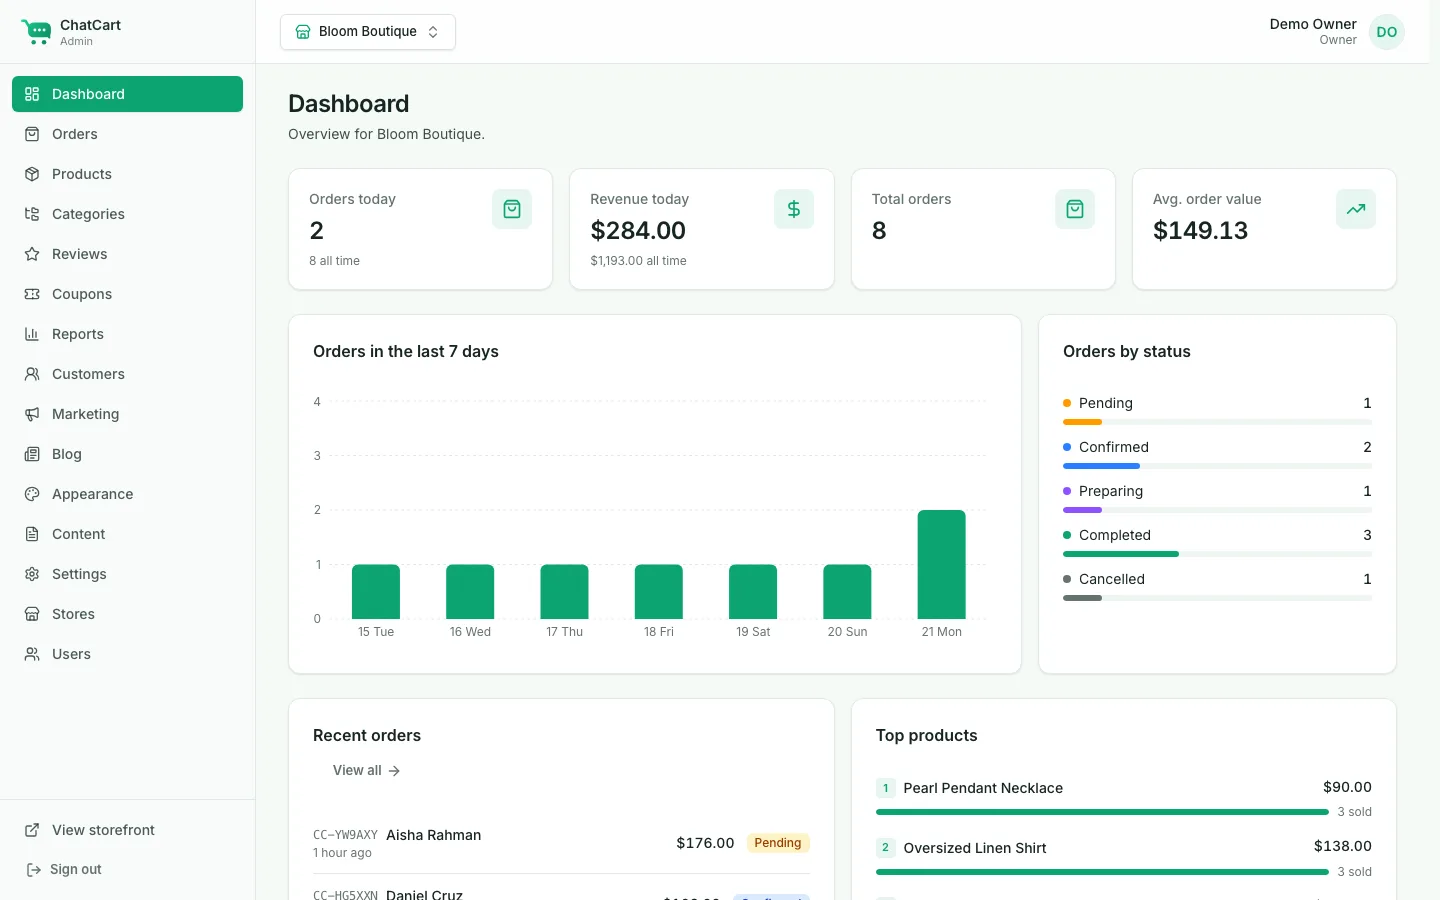Select the Products box icon
The height and width of the screenshot is (900, 1440).
pos(32,174)
